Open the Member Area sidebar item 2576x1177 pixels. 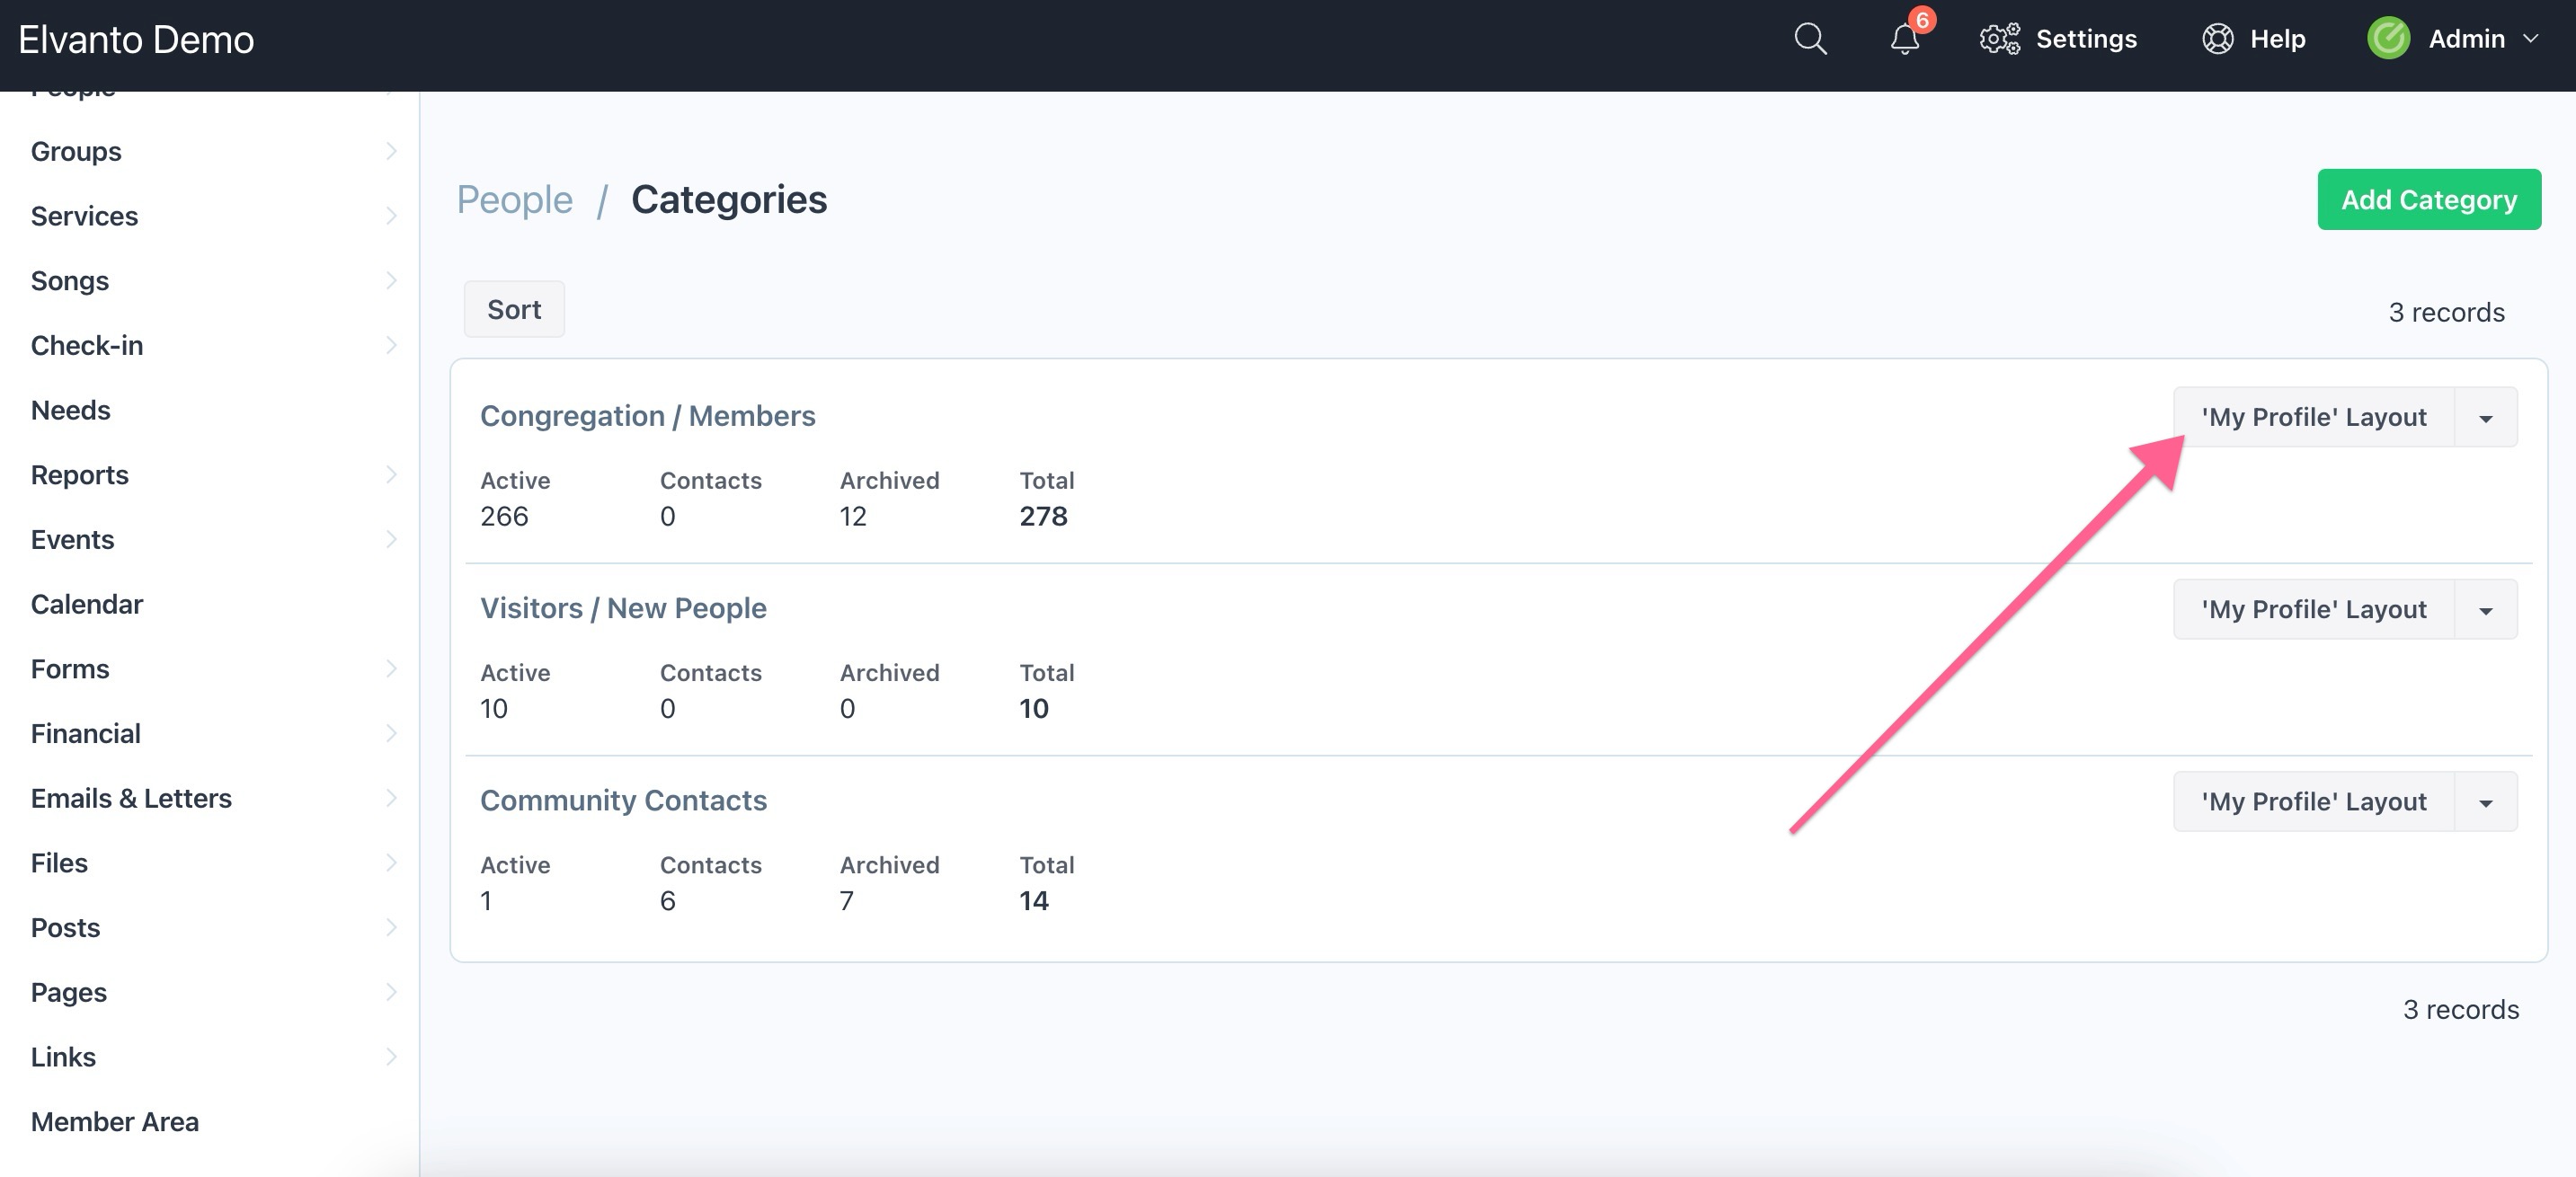[x=115, y=1121]
